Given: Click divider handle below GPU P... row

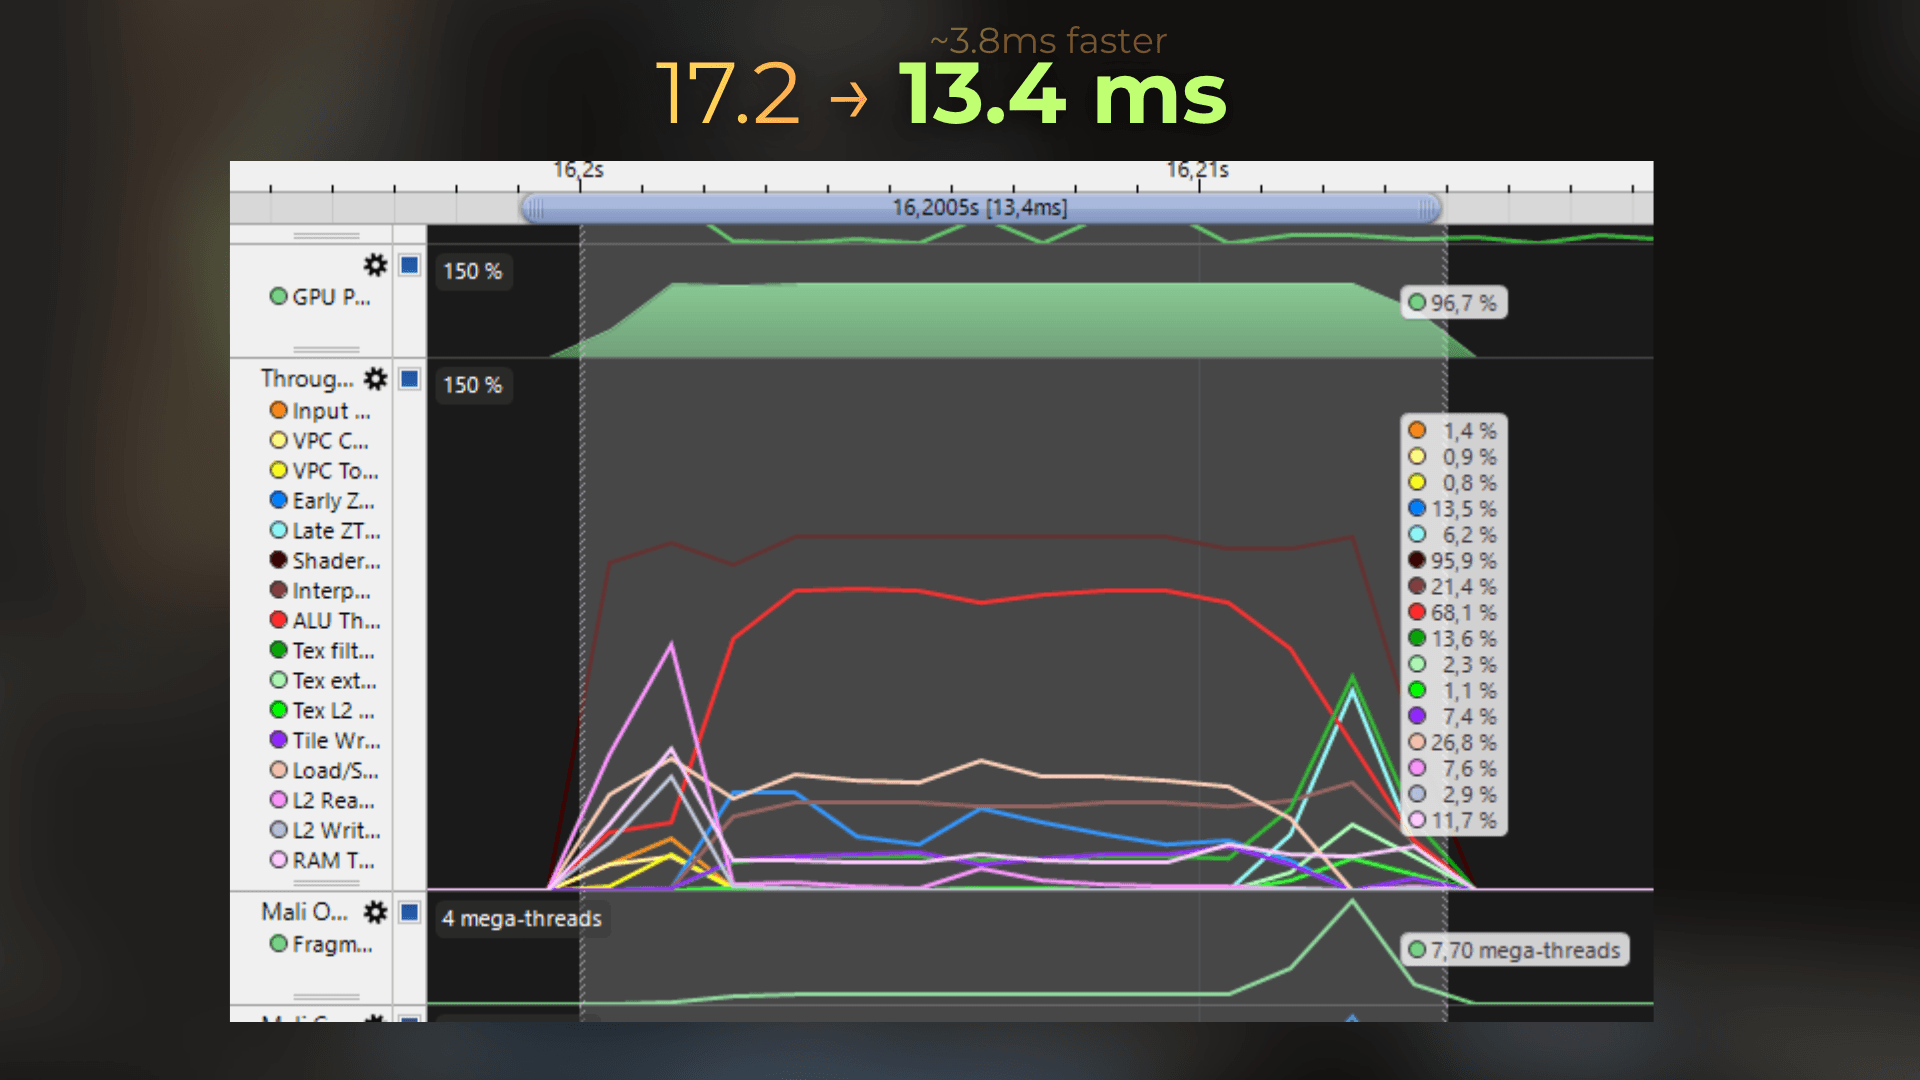Looking at the screenshot, I should (326, 350).
